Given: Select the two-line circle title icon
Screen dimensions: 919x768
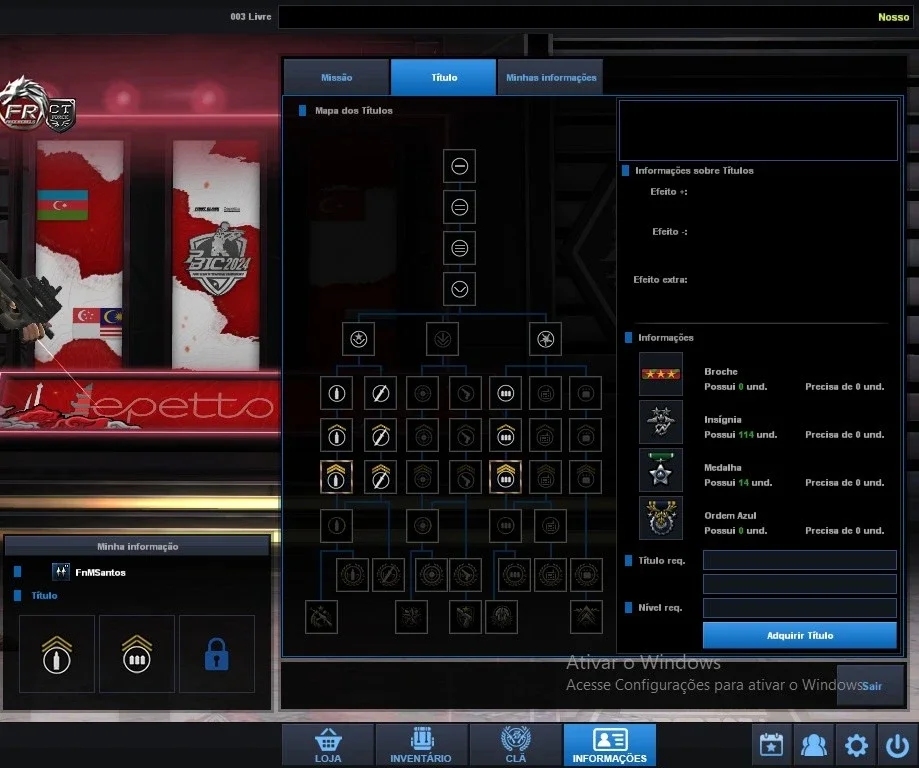Looking at the screenshot, I should click(x=460, y=207).
